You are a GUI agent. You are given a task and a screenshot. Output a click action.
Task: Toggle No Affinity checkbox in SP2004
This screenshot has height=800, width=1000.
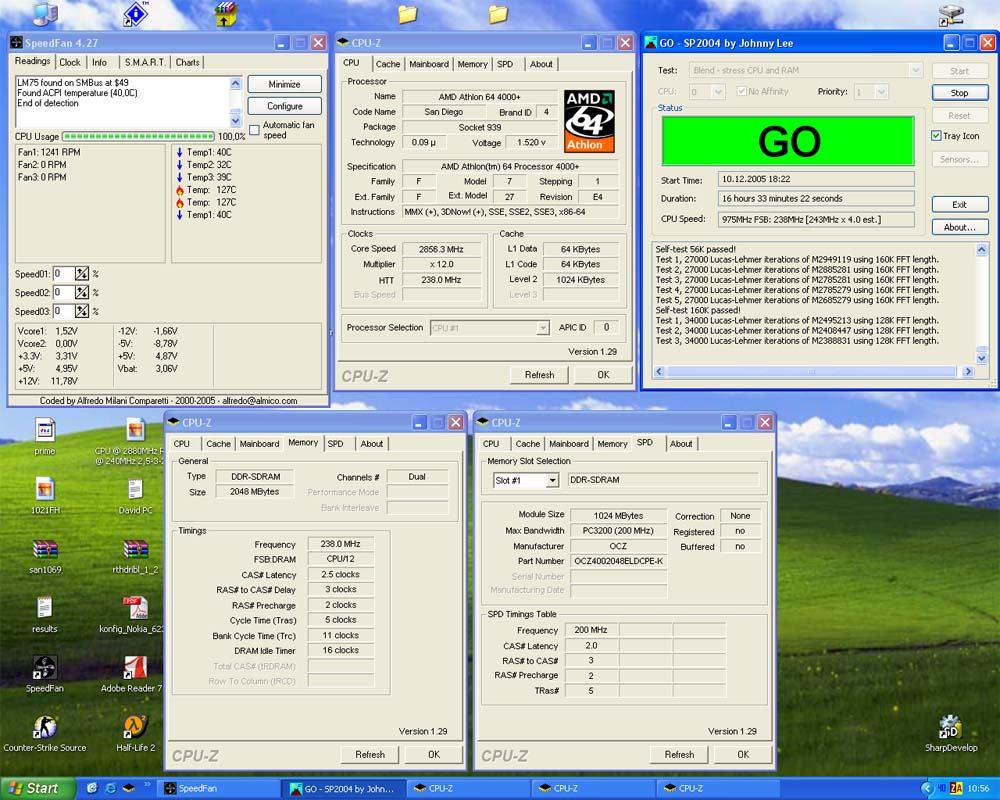point(741,91)
